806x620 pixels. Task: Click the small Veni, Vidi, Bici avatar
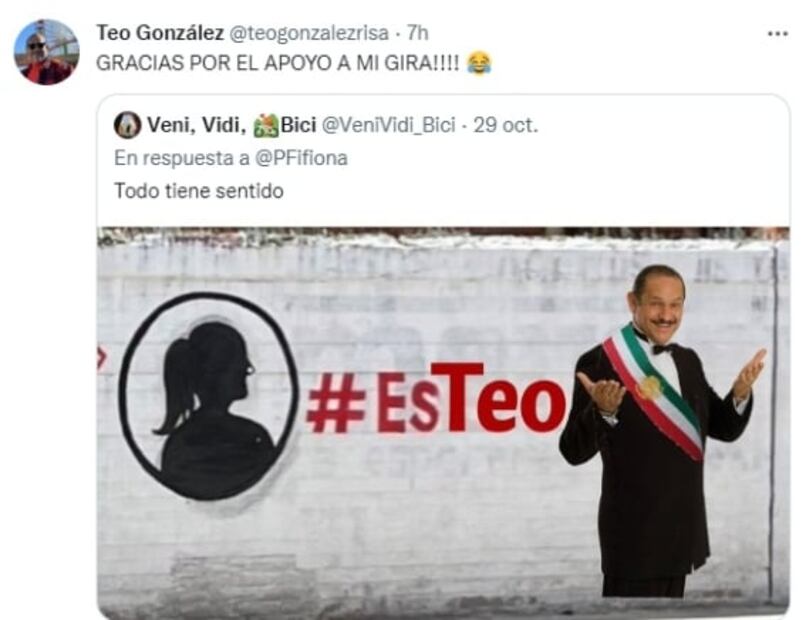coord(127,125)
